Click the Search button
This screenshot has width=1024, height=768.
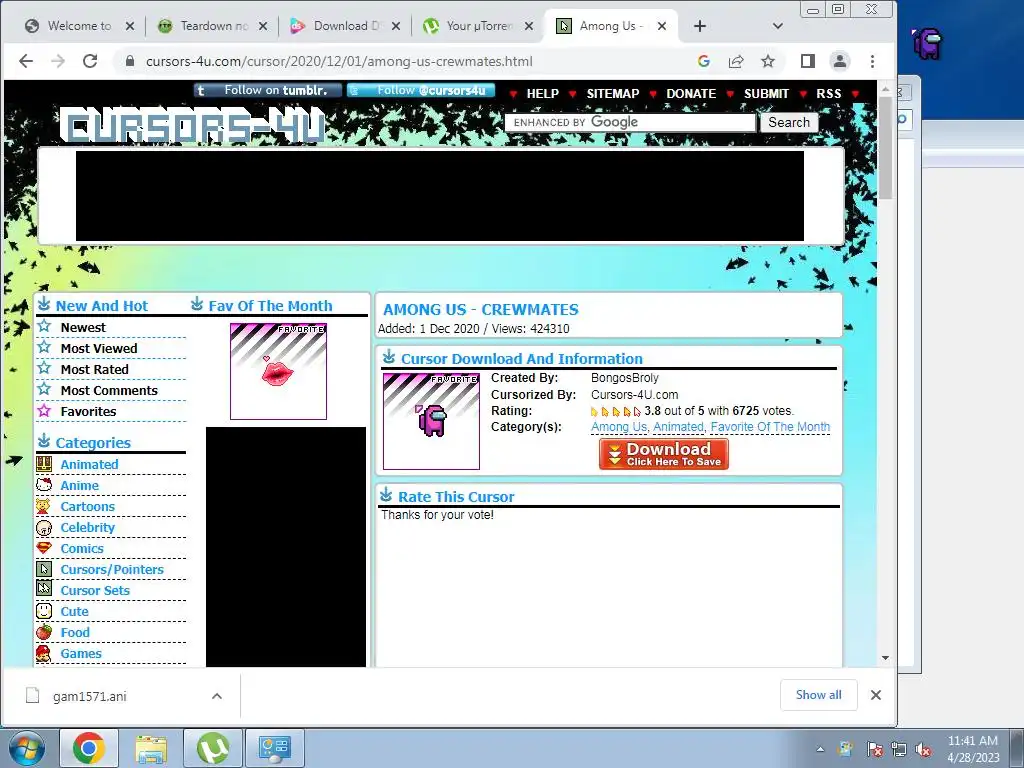pyautogui.click(x=789, y=122)
